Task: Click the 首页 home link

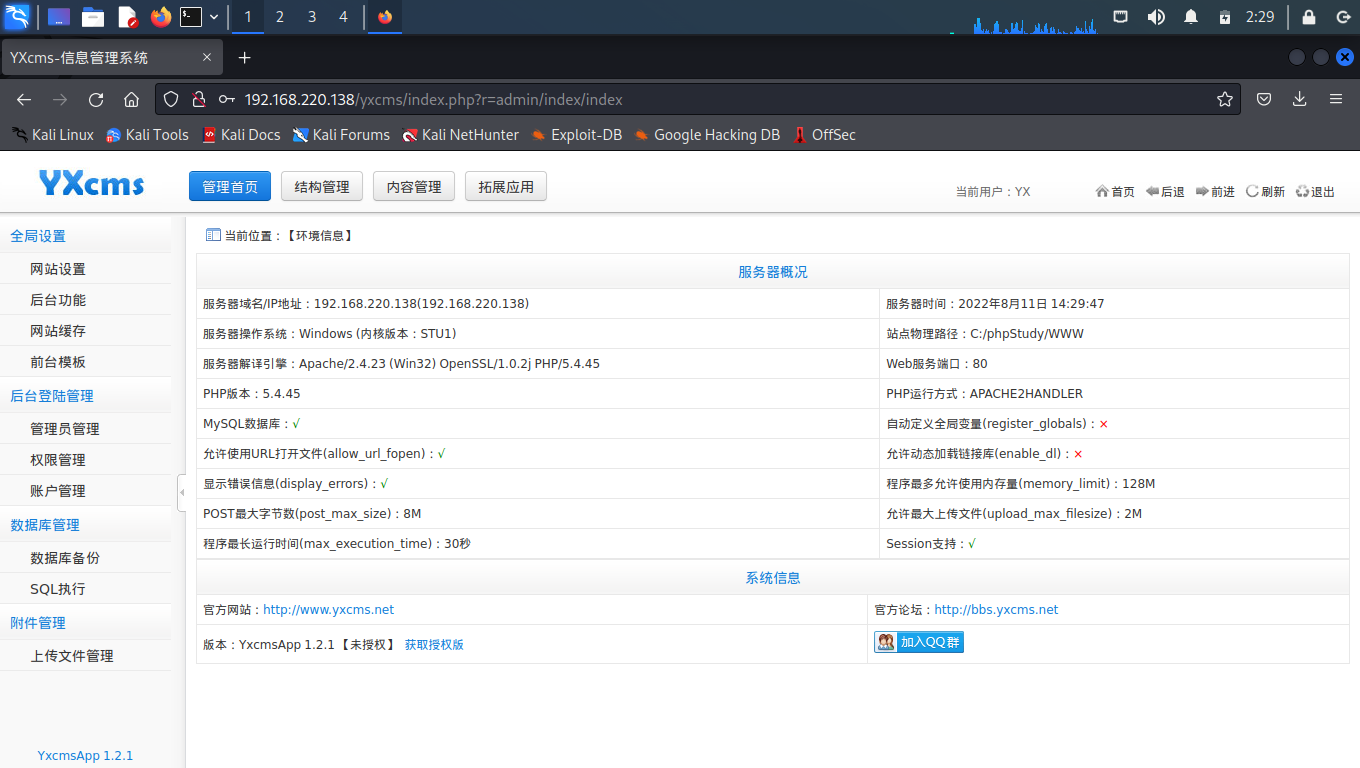Action: pyautogui.click(x=1115, y=192)
